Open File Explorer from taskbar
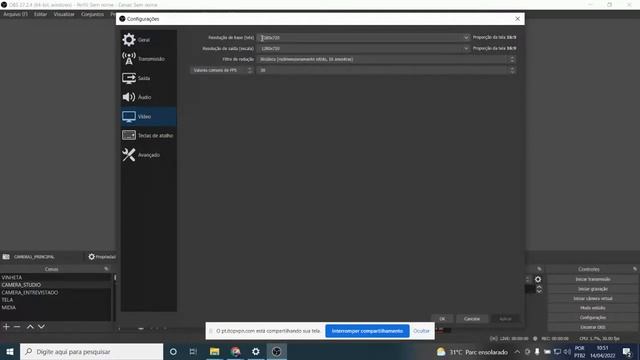Viewport: 640px width, 360px height. (x=215, y=352)
